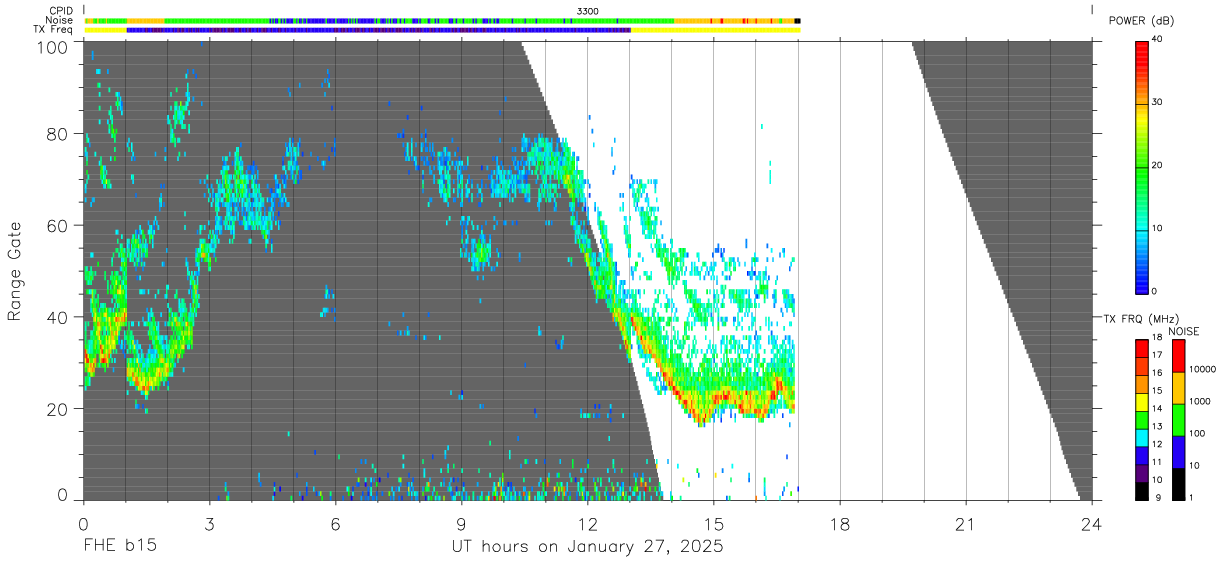Click the CPID value "3300"
The height and width of the screenshot is (567, 1228).
pos(588,10)
